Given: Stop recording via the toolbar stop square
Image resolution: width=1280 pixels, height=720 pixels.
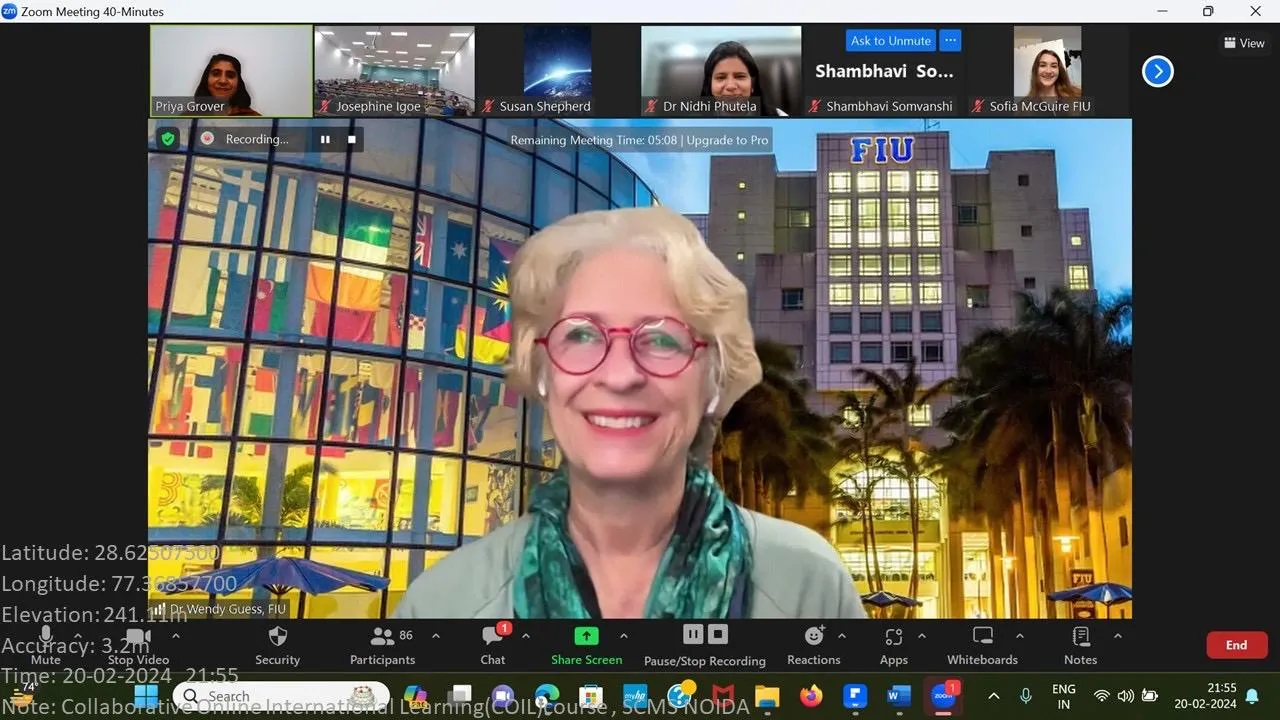Looking at the screenshot, I should click(x=718, y=634).
